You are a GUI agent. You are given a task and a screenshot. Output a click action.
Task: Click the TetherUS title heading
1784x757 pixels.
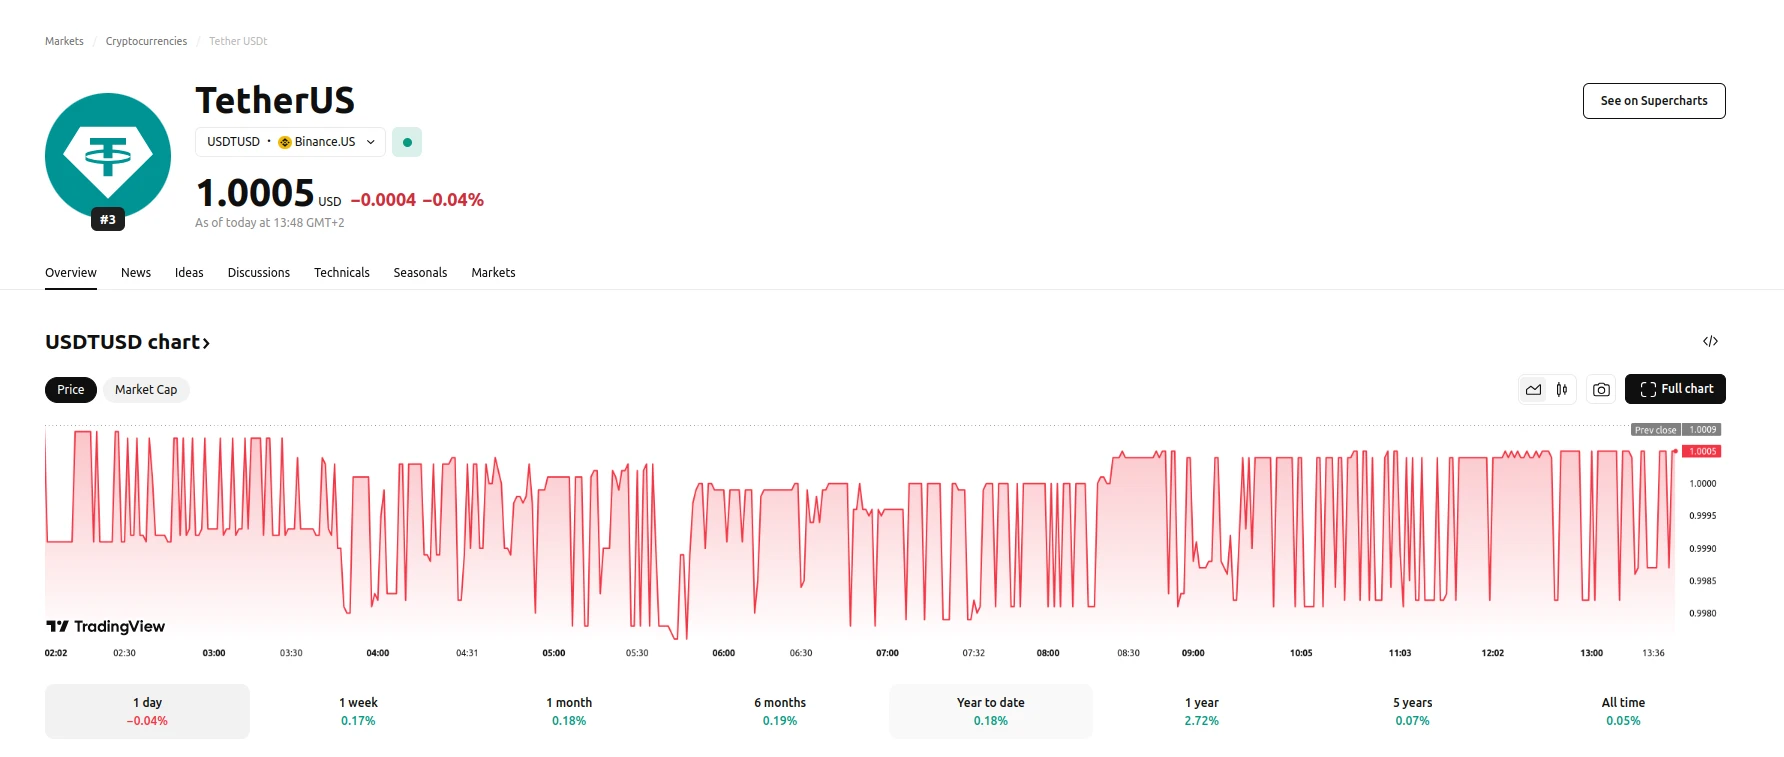point(275,100)
